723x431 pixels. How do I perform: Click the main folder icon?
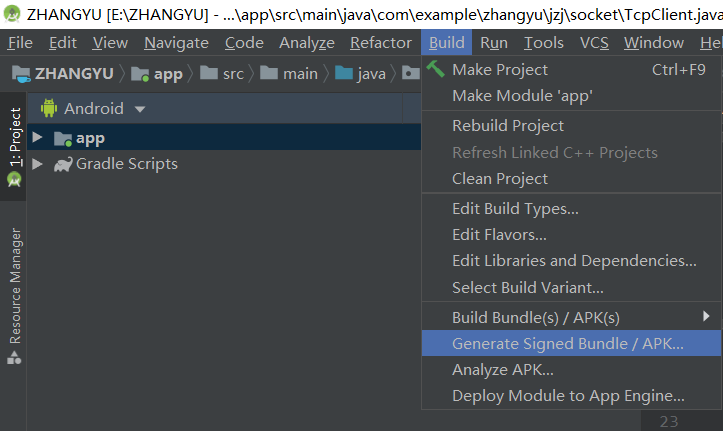point(269,73)
